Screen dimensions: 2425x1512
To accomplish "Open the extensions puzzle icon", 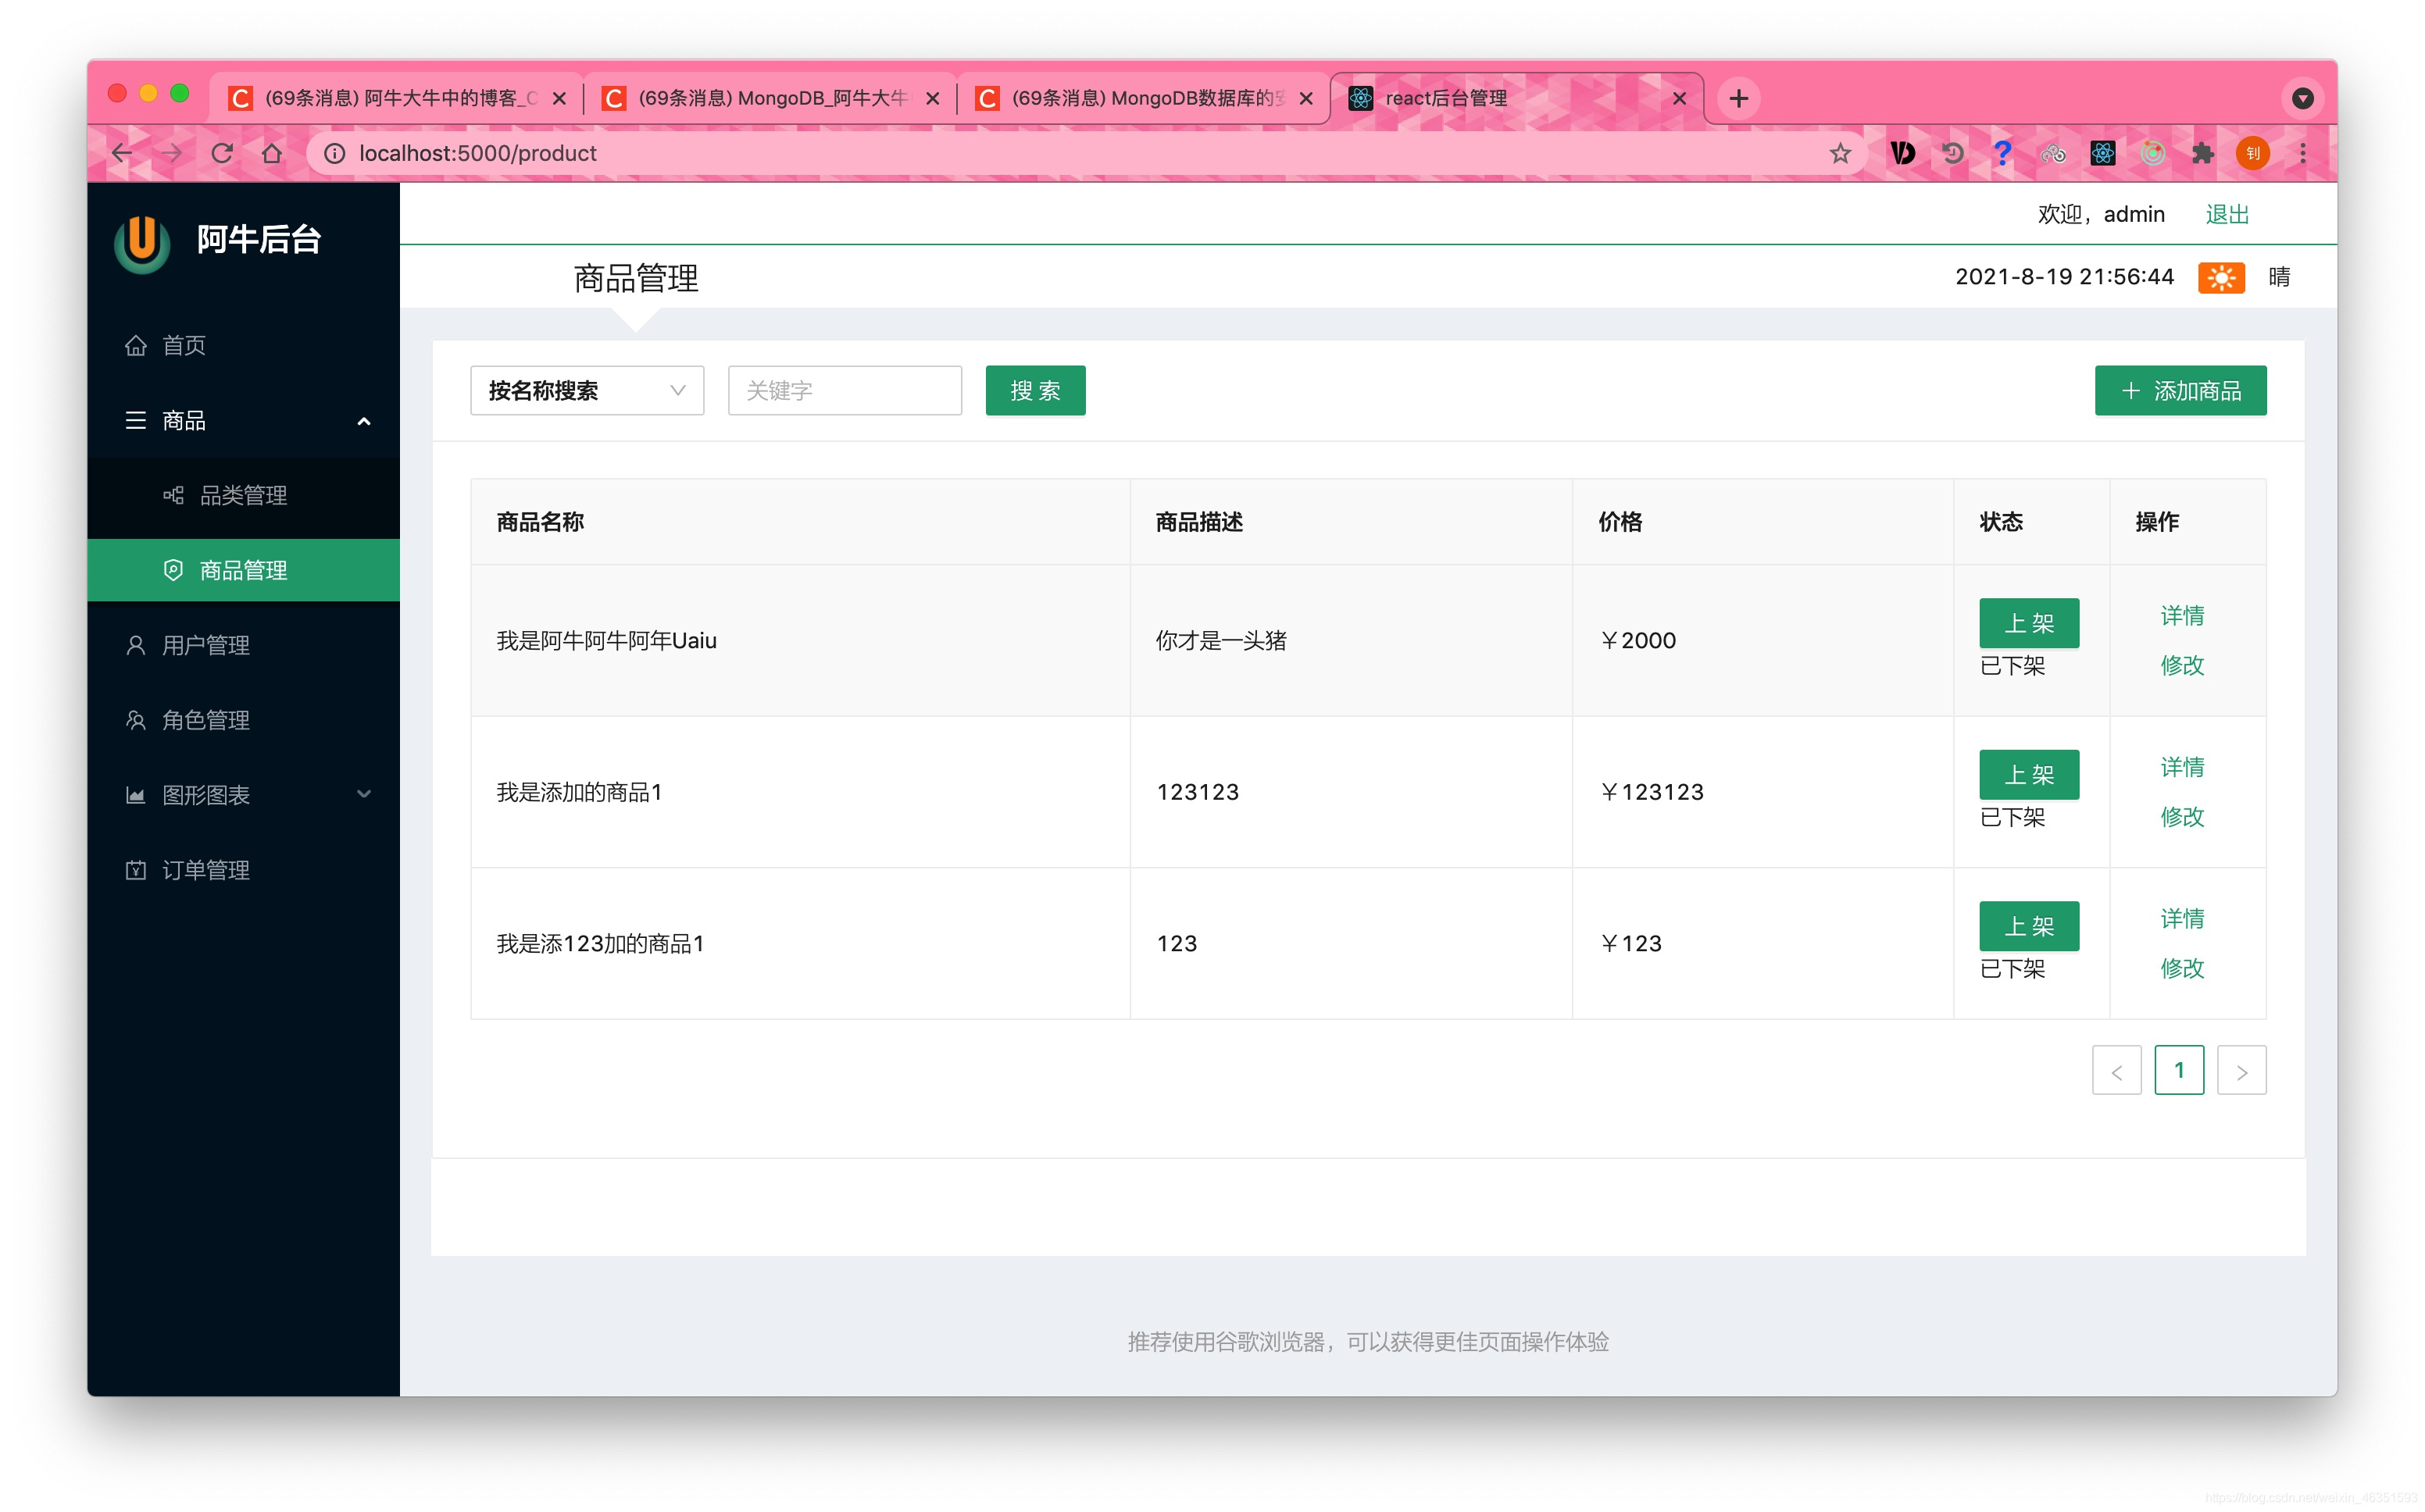I will [2202, 153].
